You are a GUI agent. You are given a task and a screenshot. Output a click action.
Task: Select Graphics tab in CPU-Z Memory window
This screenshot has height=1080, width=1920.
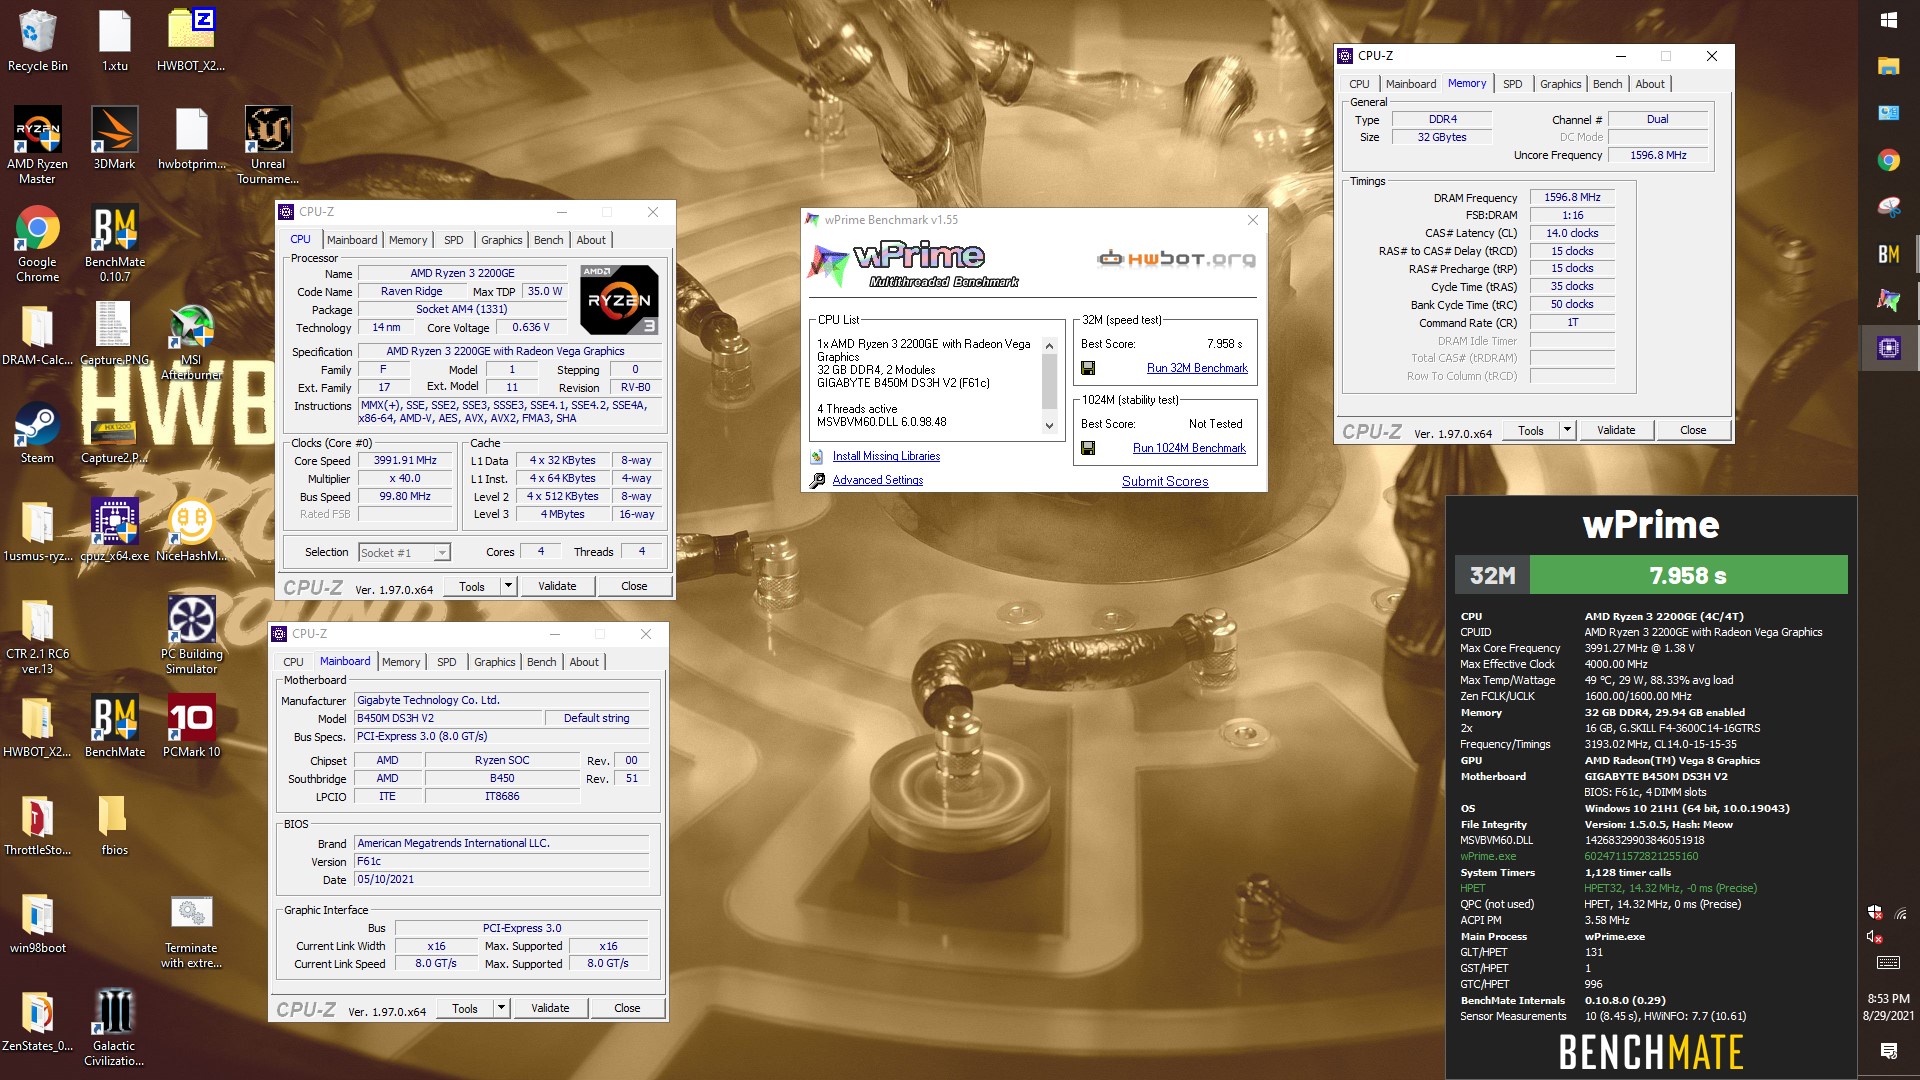click(1560, 84)
